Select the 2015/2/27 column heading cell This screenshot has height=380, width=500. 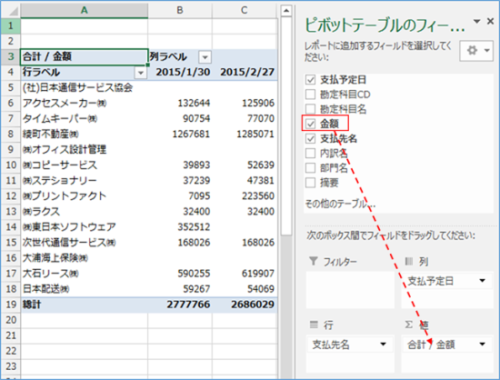click(244, 72)
